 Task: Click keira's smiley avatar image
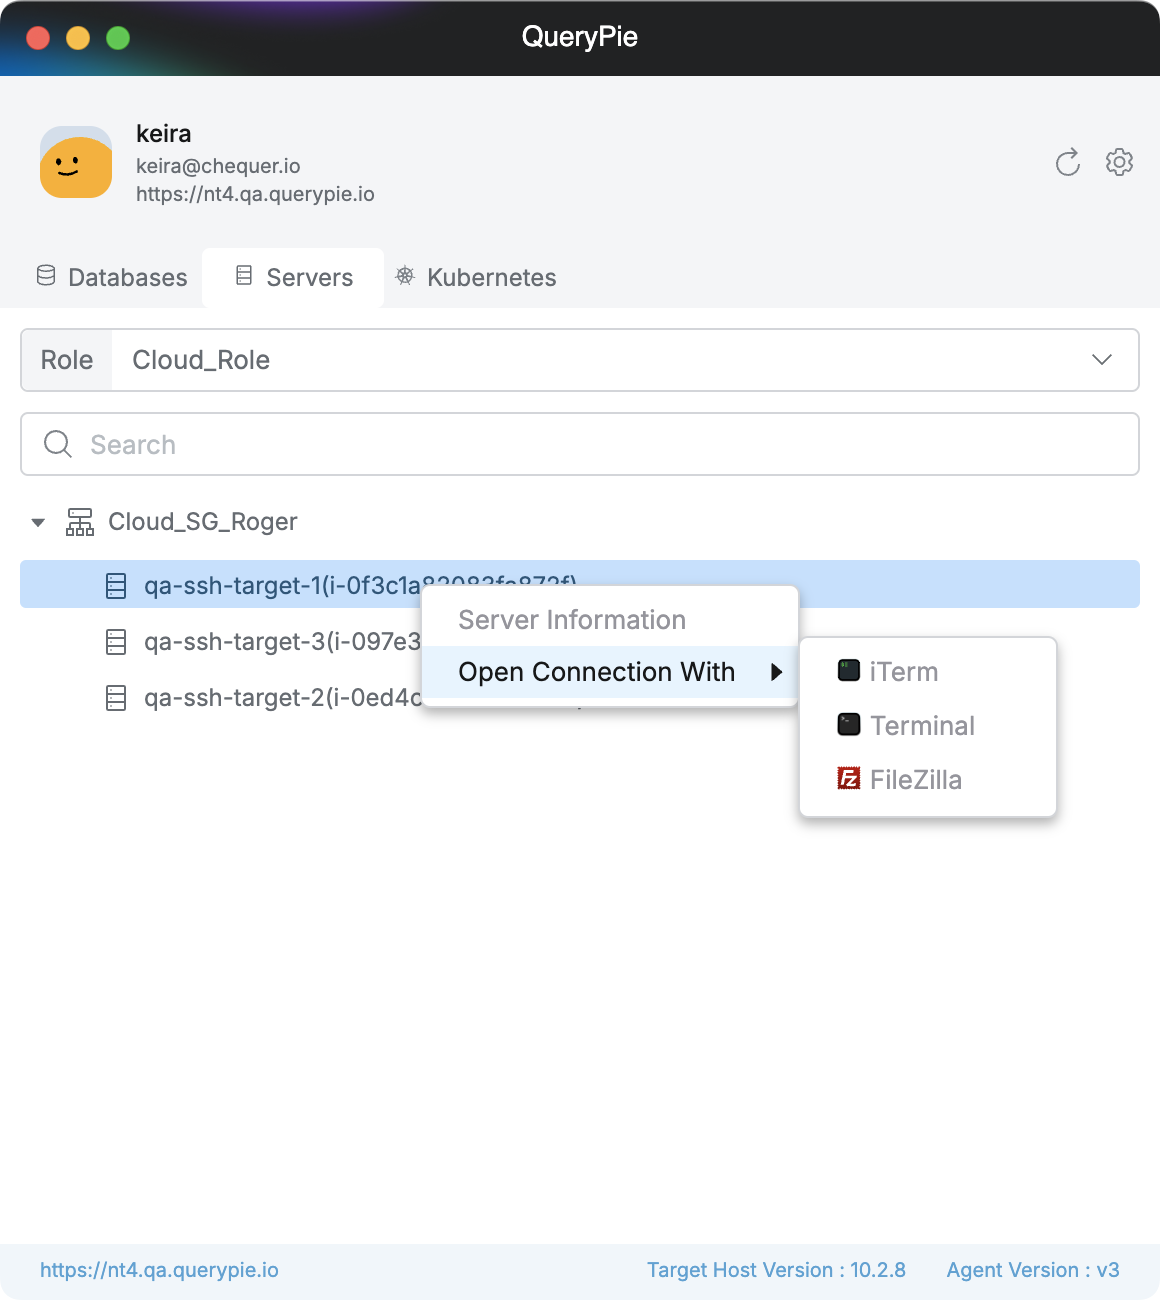[76, 162]
